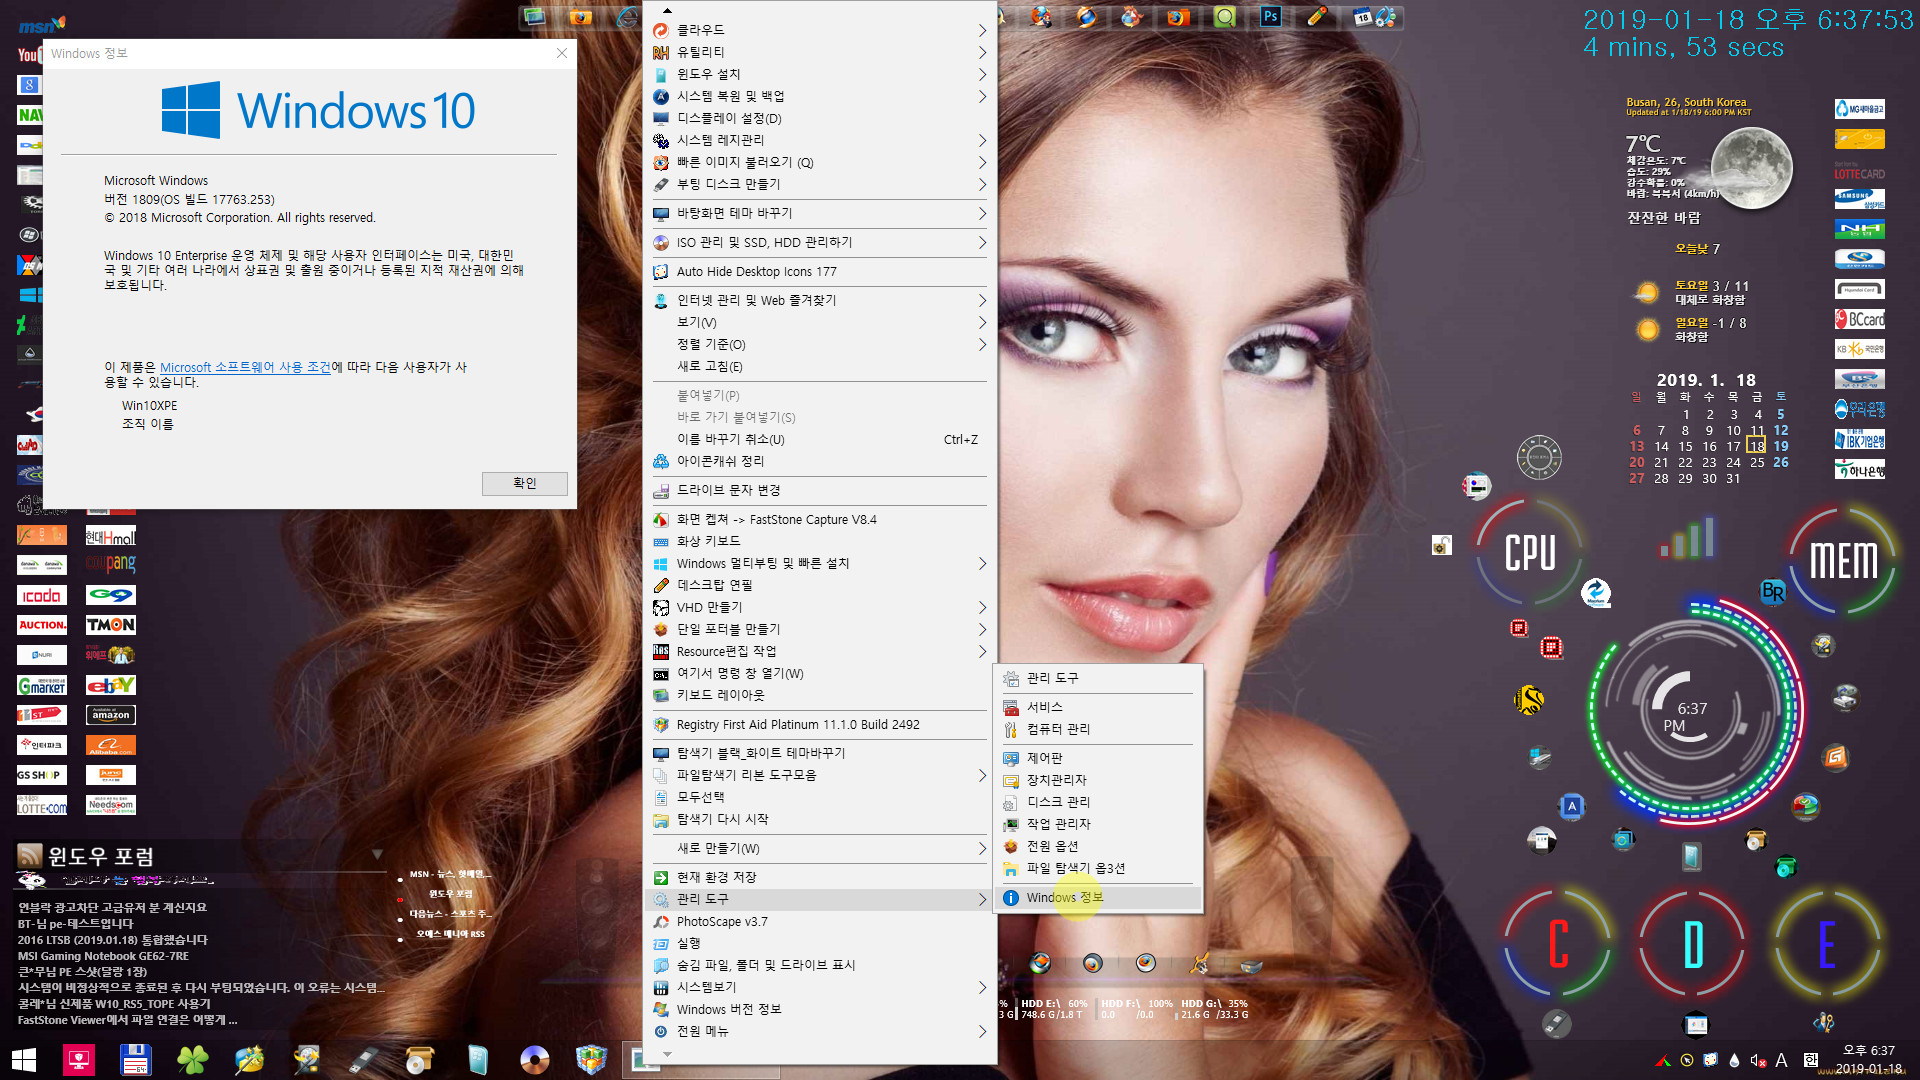Select date 26 in the calendar gadget
1920x1080 pixels.
(1781, 462)
